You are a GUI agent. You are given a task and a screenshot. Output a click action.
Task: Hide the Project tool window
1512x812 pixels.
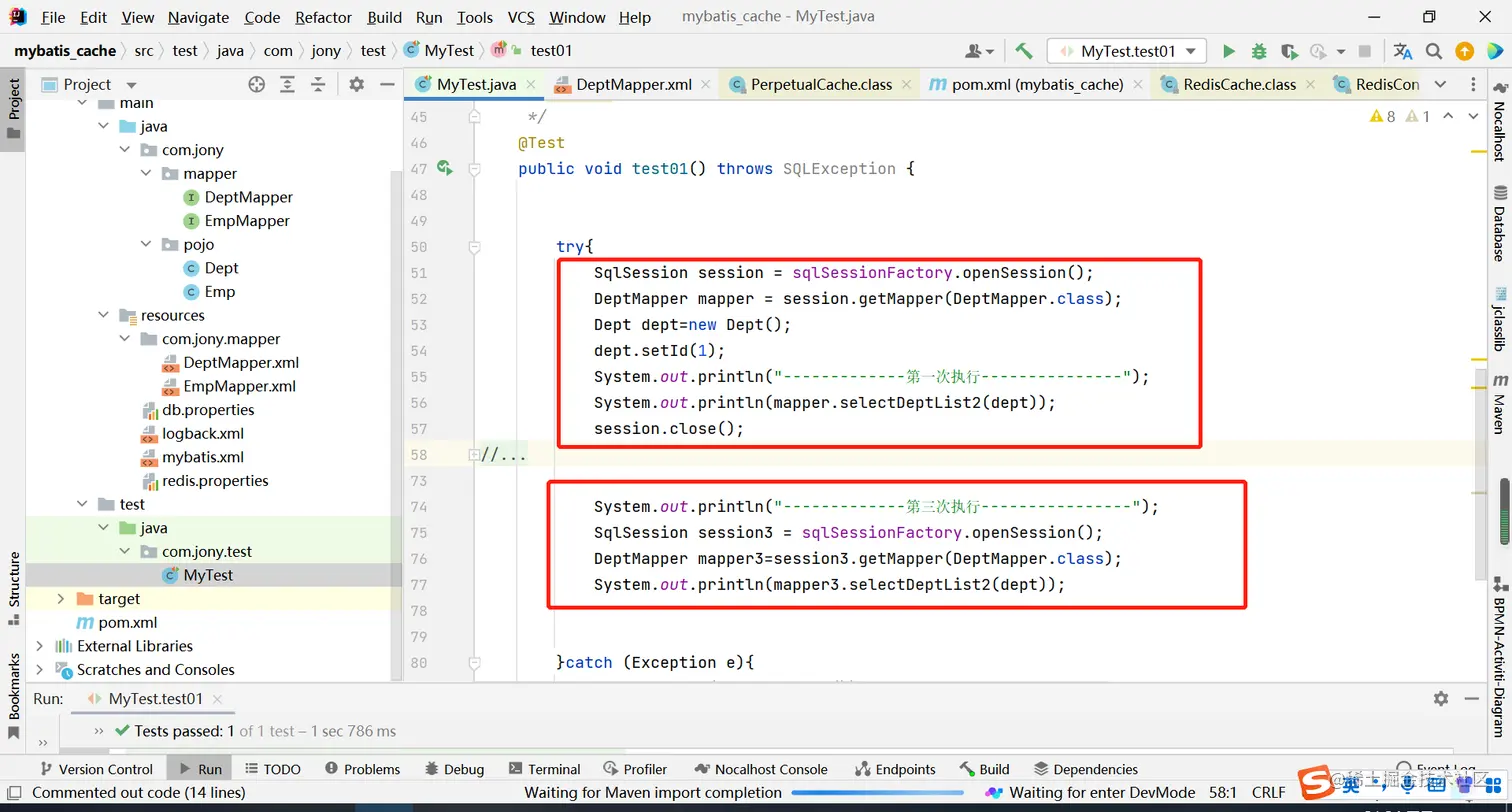(x=388, y=85)
